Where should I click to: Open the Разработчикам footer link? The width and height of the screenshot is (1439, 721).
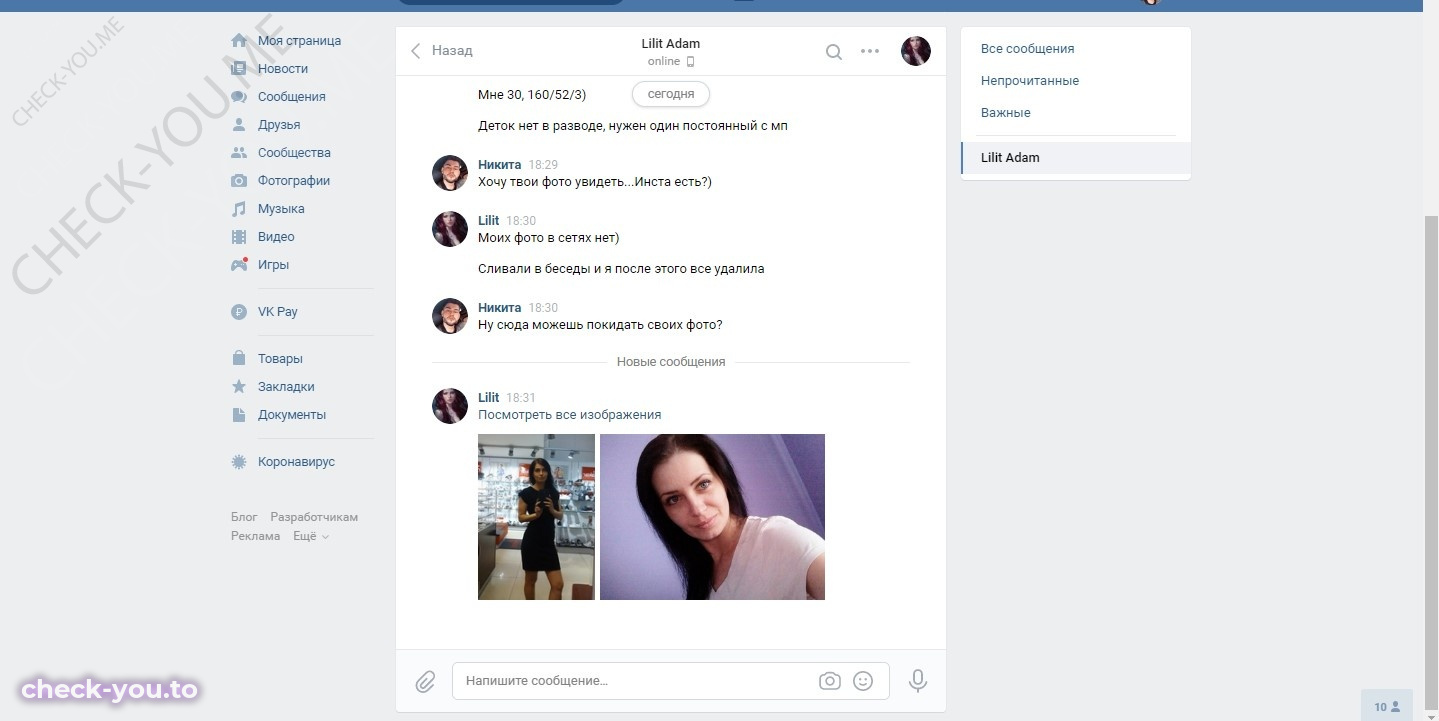tap(314, 517)
